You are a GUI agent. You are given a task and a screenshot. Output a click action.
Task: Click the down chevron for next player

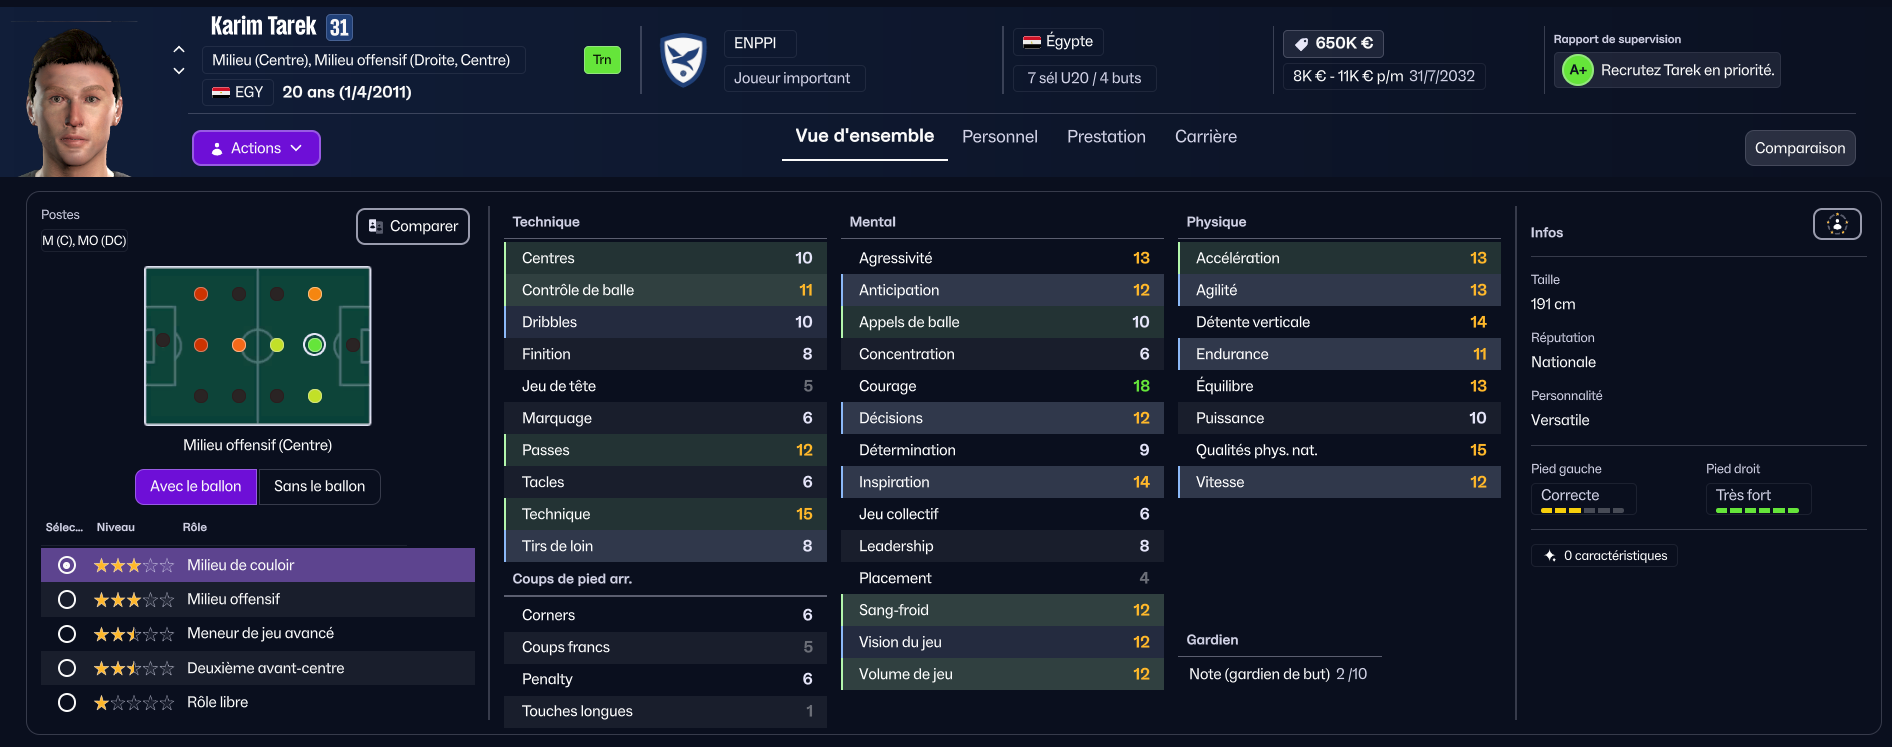[179, 71]
